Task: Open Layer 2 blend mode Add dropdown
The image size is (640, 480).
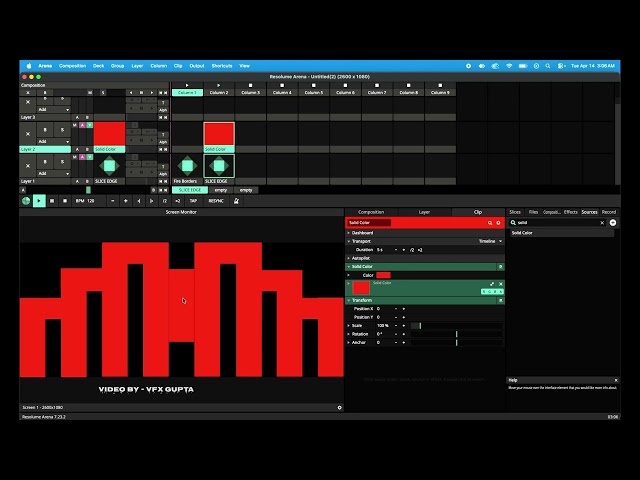Action: tap(53, 142)
